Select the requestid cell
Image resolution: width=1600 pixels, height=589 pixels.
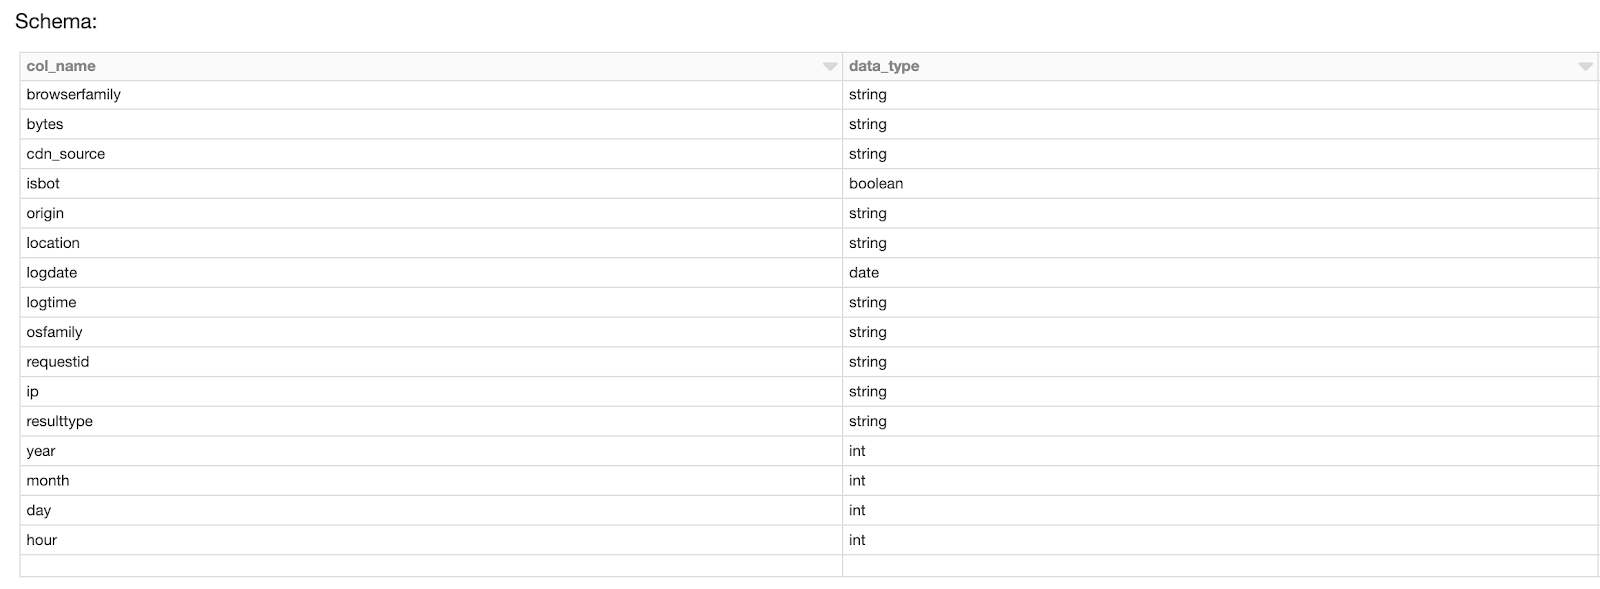point(58,362)
